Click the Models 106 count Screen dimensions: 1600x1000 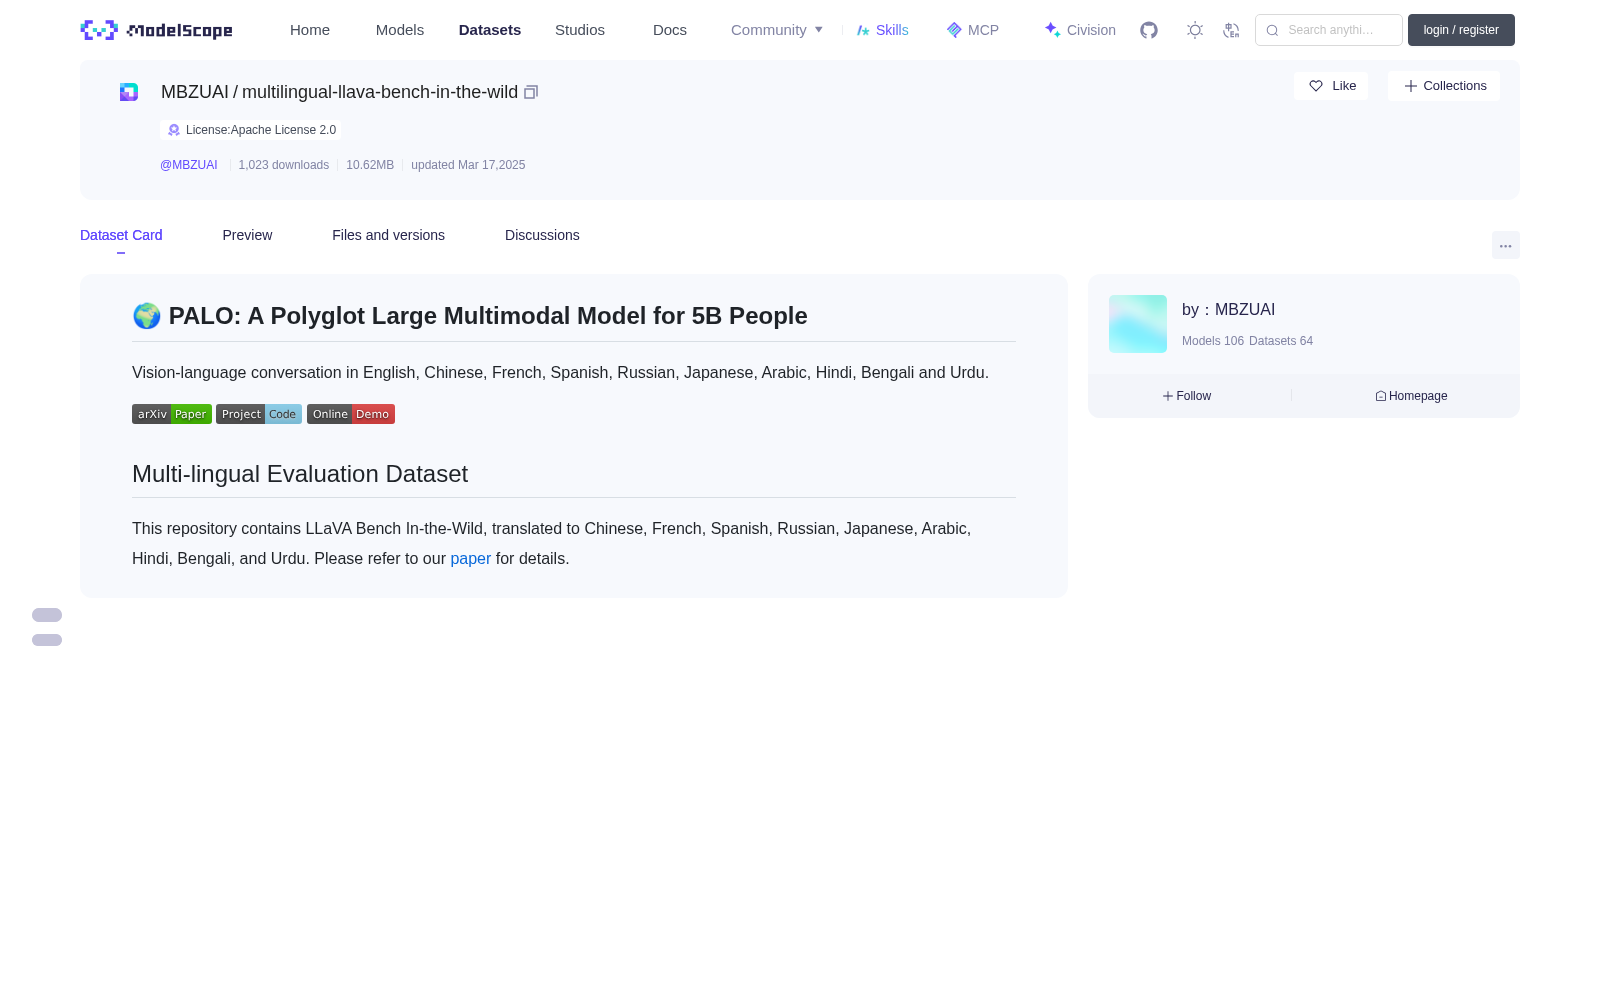pos(1213,341)
